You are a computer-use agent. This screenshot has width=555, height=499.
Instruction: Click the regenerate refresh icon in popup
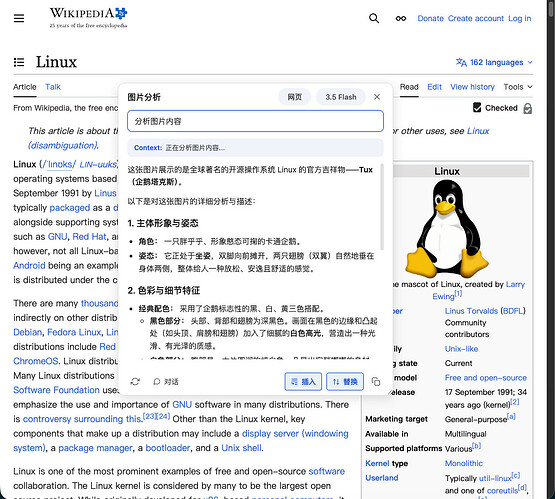135,382
